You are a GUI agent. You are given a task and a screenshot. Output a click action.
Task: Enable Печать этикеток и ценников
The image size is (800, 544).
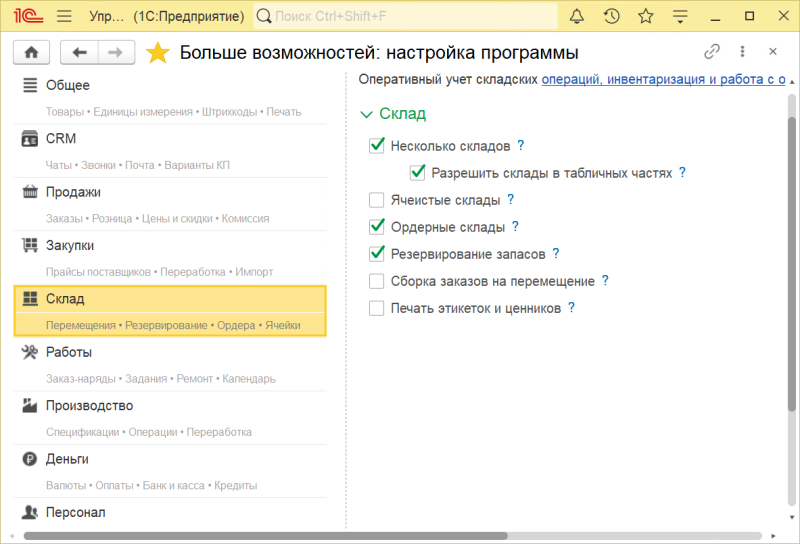(x=377, y=308)
